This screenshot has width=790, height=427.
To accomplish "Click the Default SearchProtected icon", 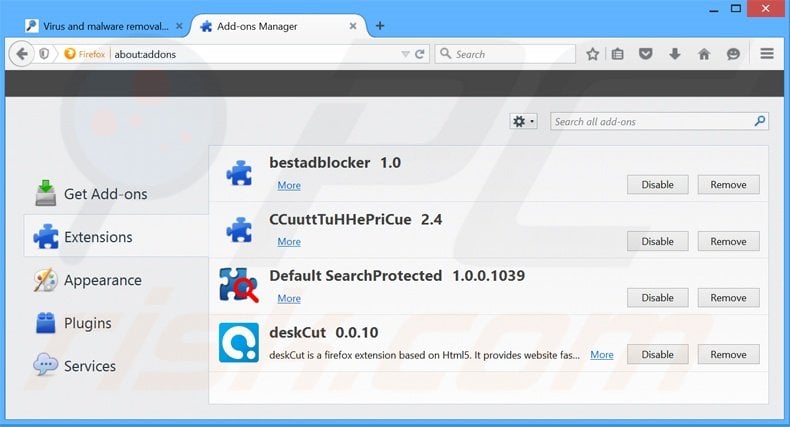I will click(239, 285).
